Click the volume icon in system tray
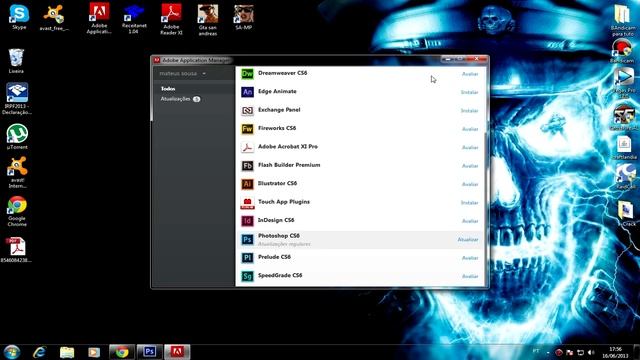Viewport: 640px width, 360px height. [x=591, y=352]
